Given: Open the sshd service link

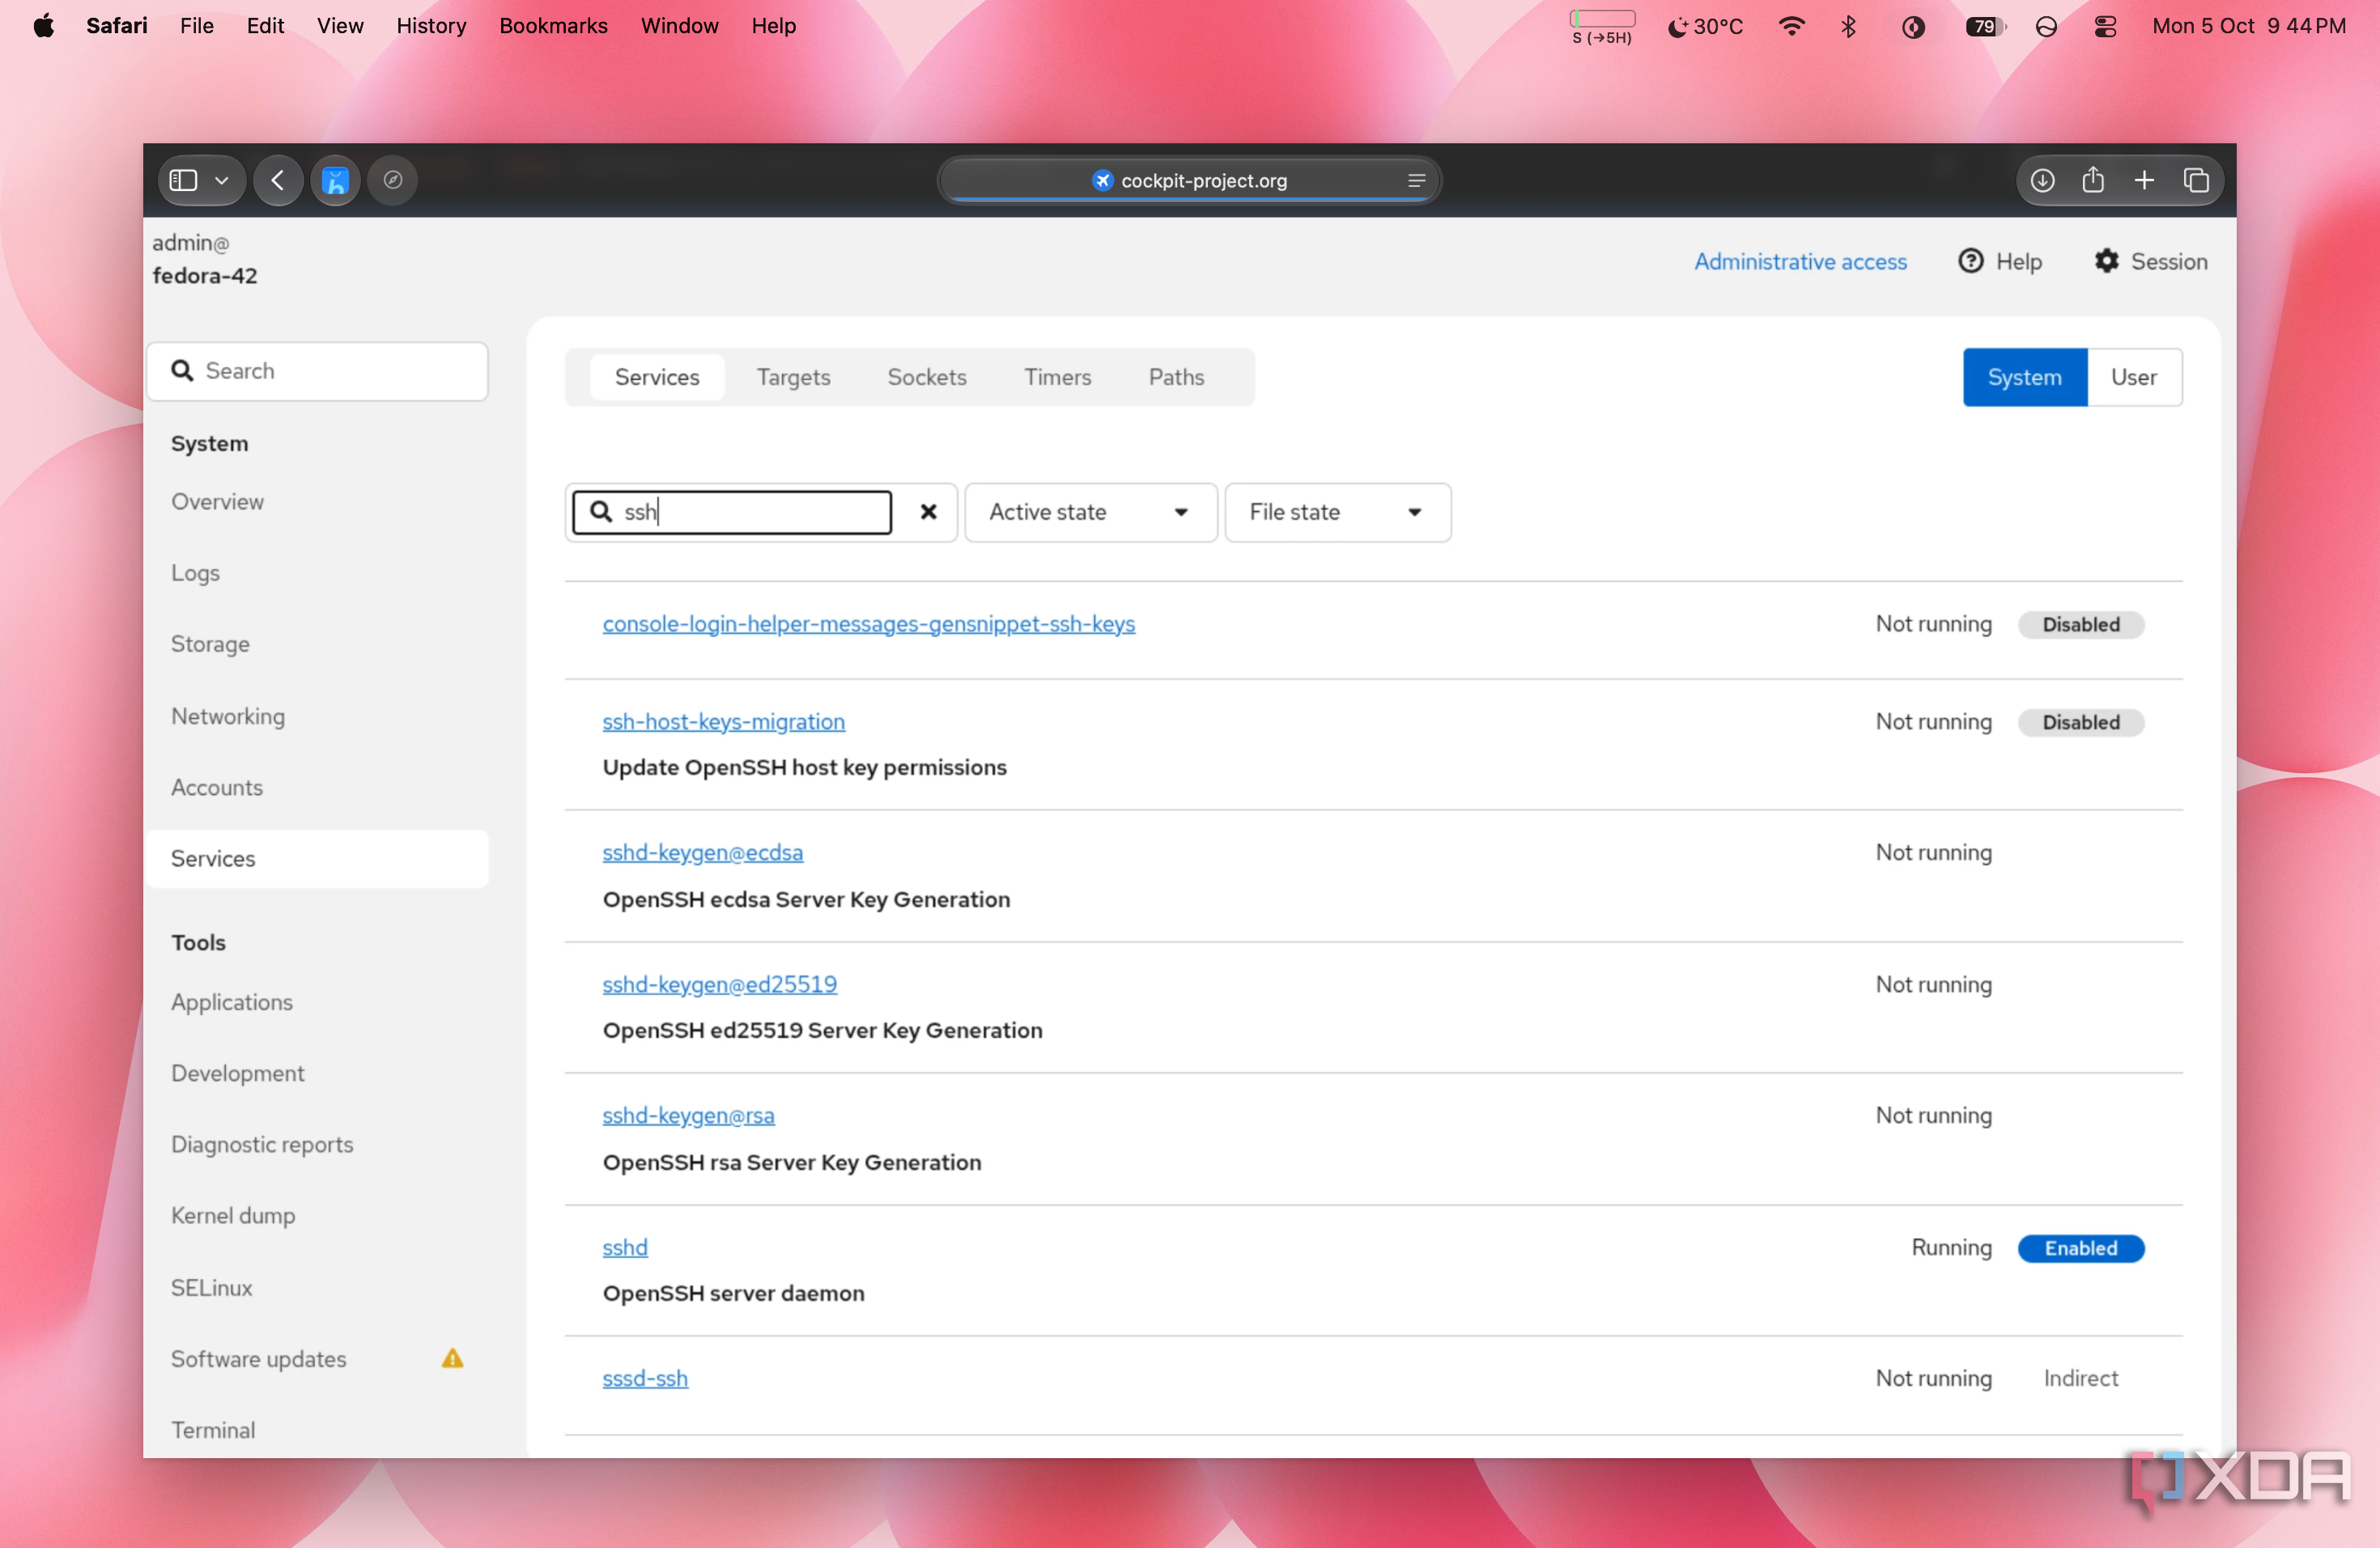Looking at the screenshot, I should pos(625,1247).
